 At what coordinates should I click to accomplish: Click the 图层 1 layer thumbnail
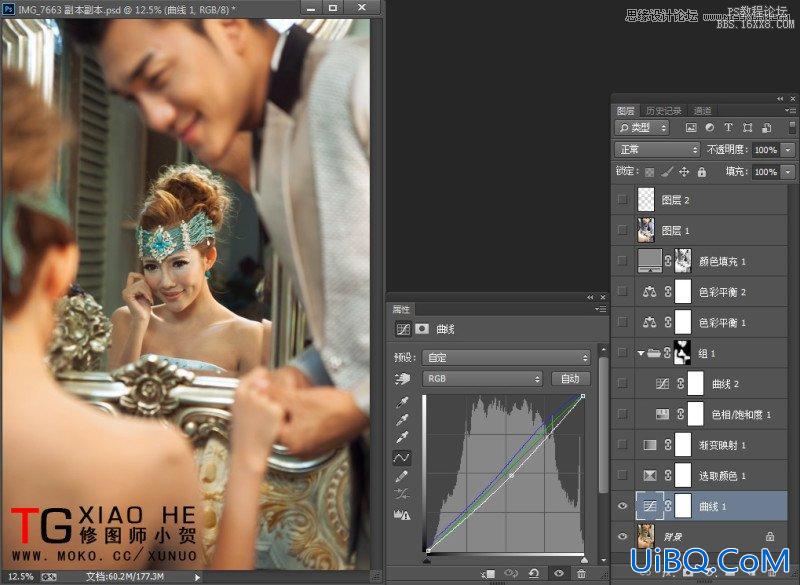pos(646,230)
